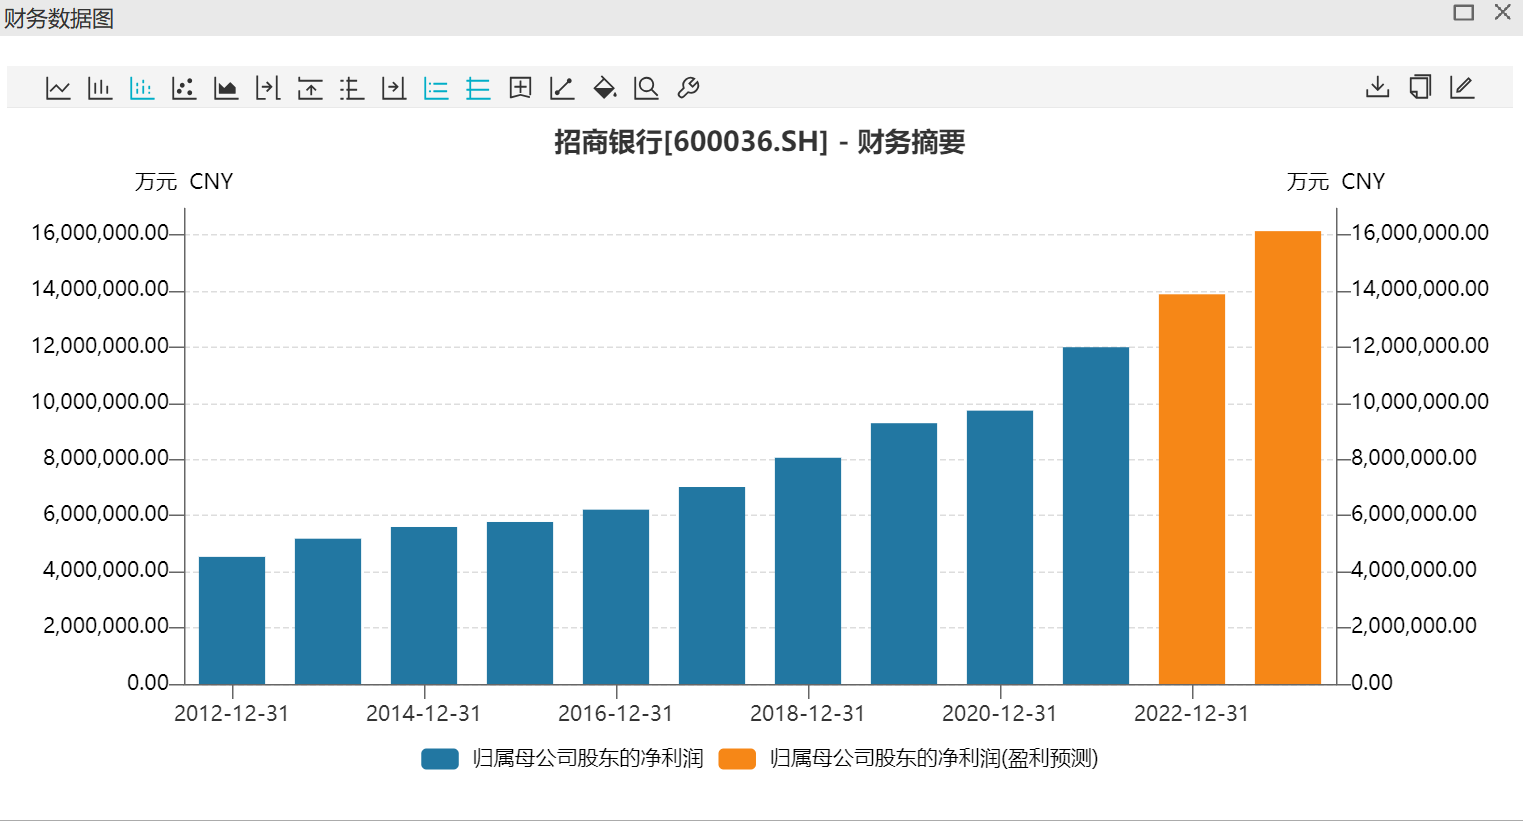Image resolution: width=1523 pixels, height=821 pixels.
Task: Toggle legend orange swatch for 盈利预测
Action: (x=737, y=759)
